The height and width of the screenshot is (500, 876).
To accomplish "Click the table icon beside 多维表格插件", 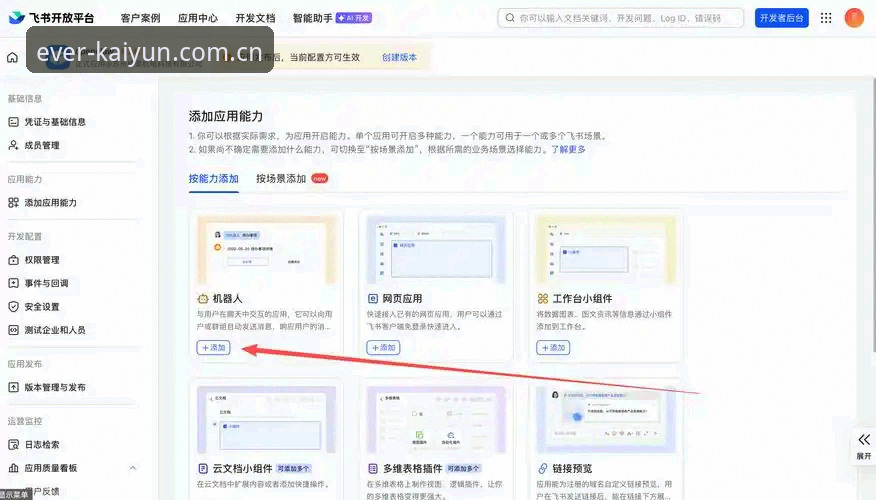I will coord(373,468).
